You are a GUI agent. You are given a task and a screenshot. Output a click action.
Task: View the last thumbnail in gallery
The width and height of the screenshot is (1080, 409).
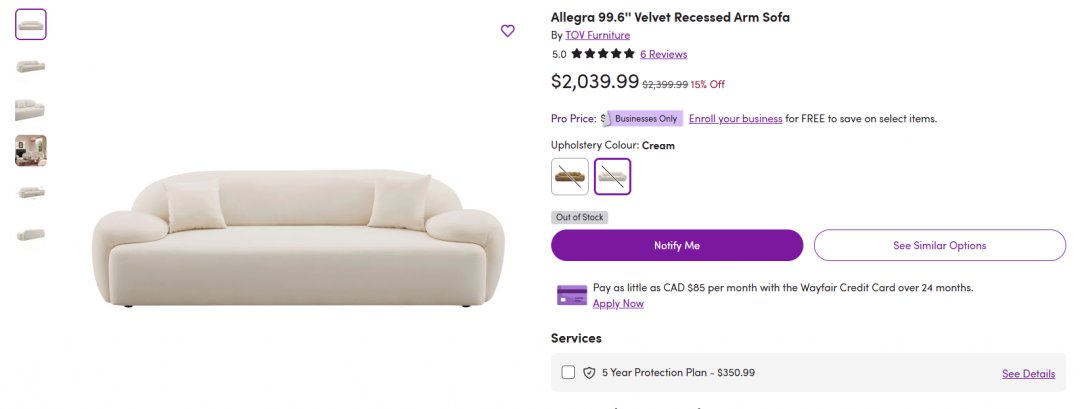(31, 234)
